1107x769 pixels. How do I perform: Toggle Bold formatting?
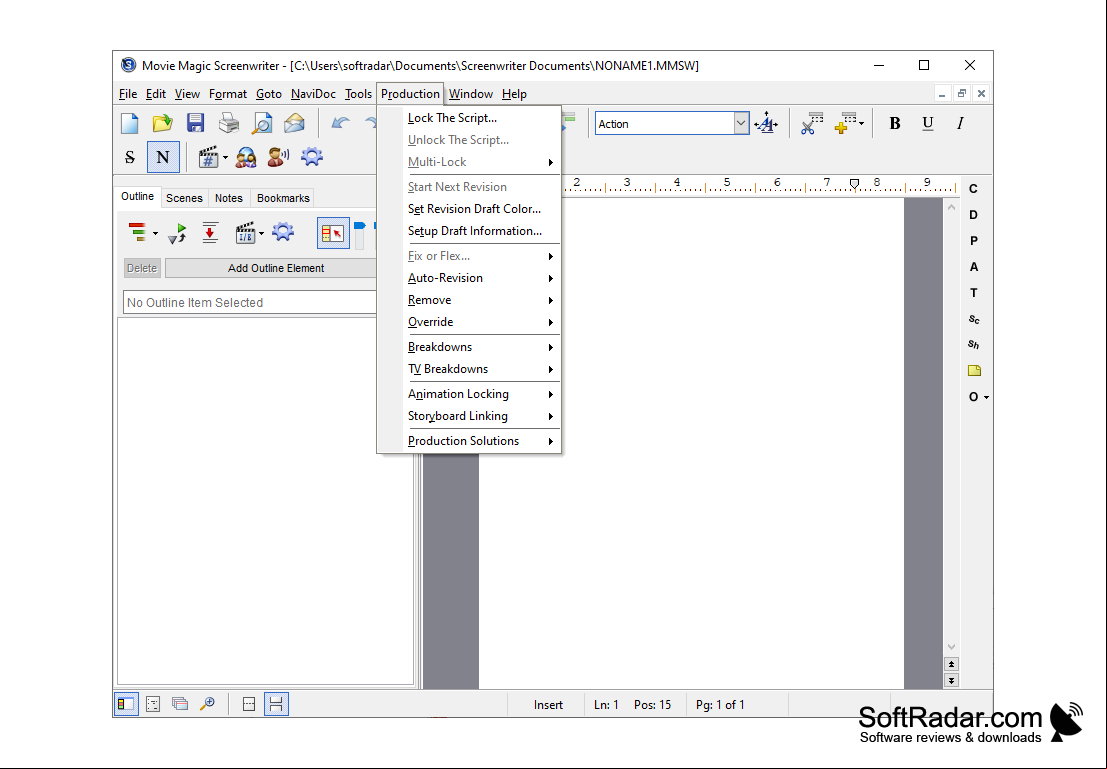click(894, 124)
